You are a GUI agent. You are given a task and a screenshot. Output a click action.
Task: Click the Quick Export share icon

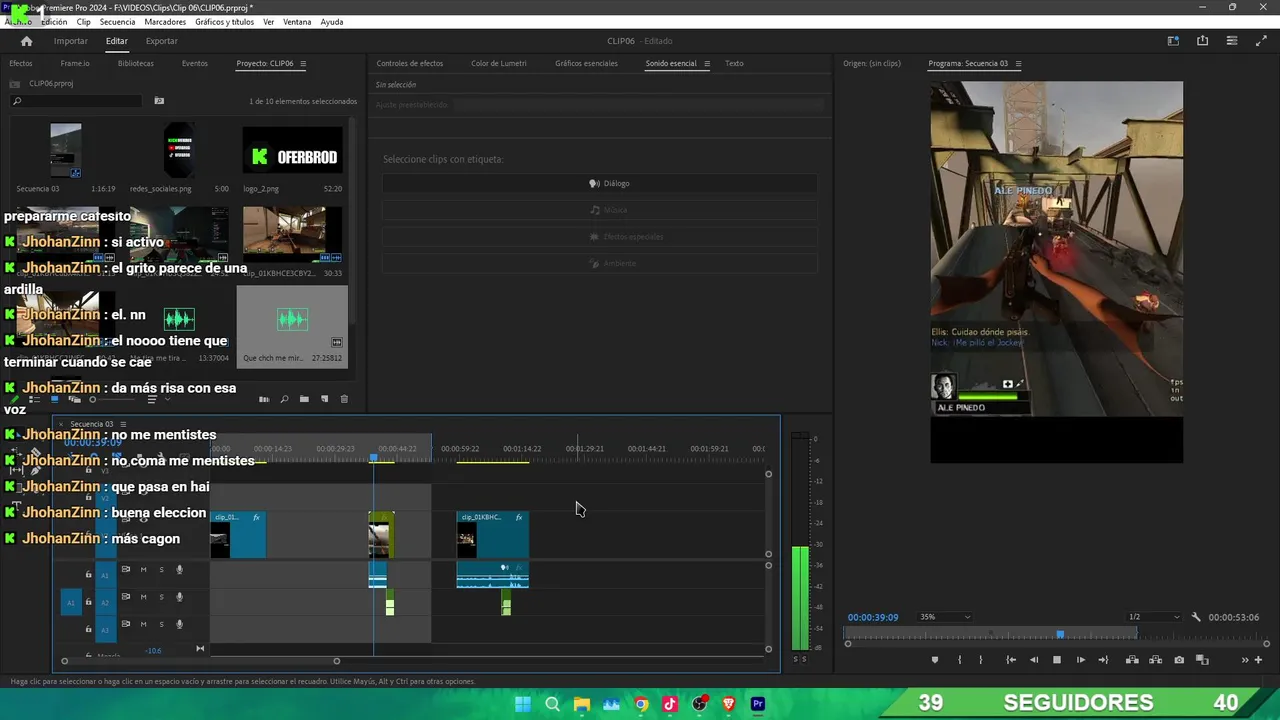point(1202,41)
